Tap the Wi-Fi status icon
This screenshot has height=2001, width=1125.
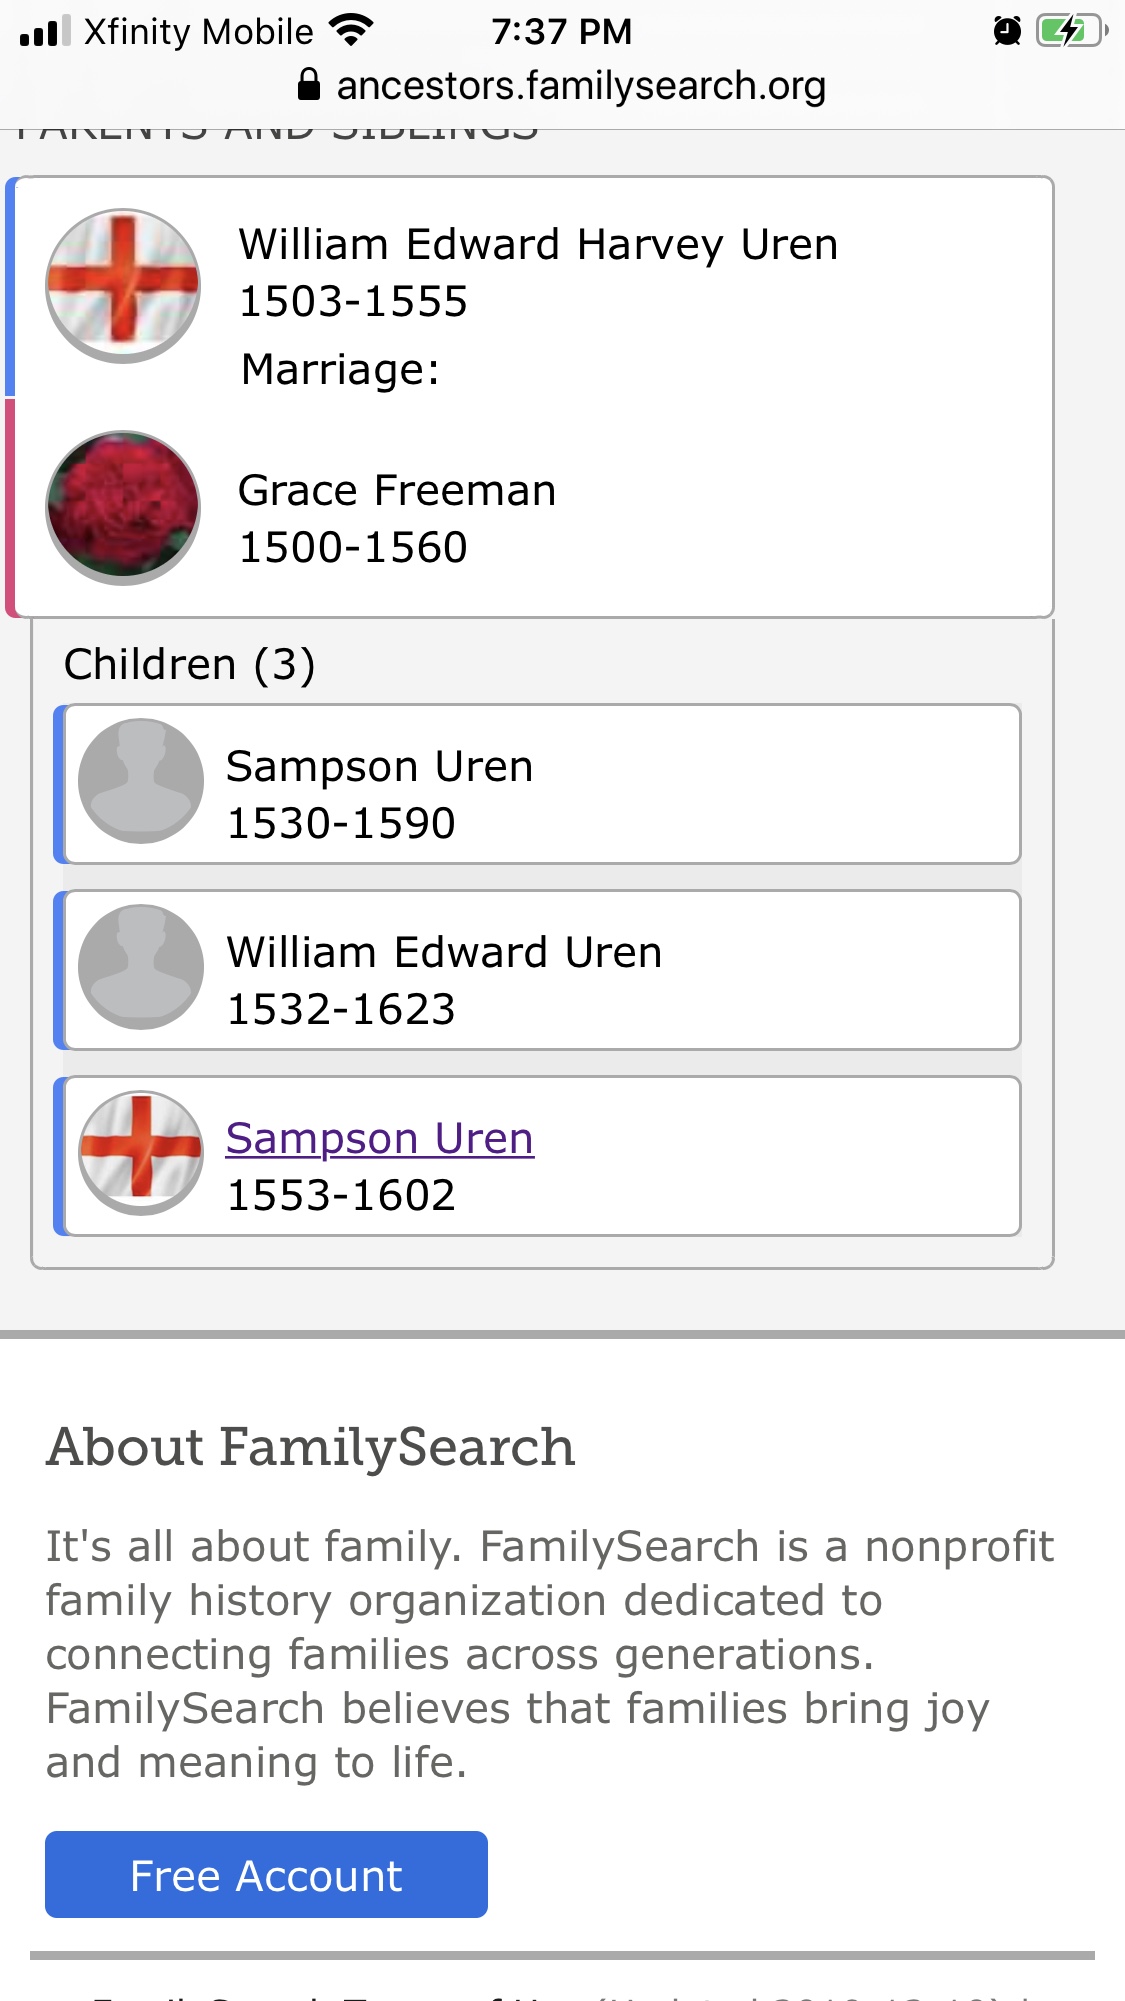[350, 30]
